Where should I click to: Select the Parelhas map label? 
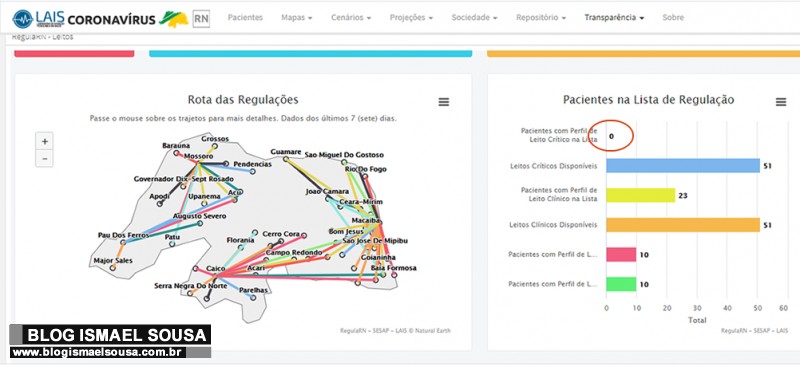click(254, 290)
